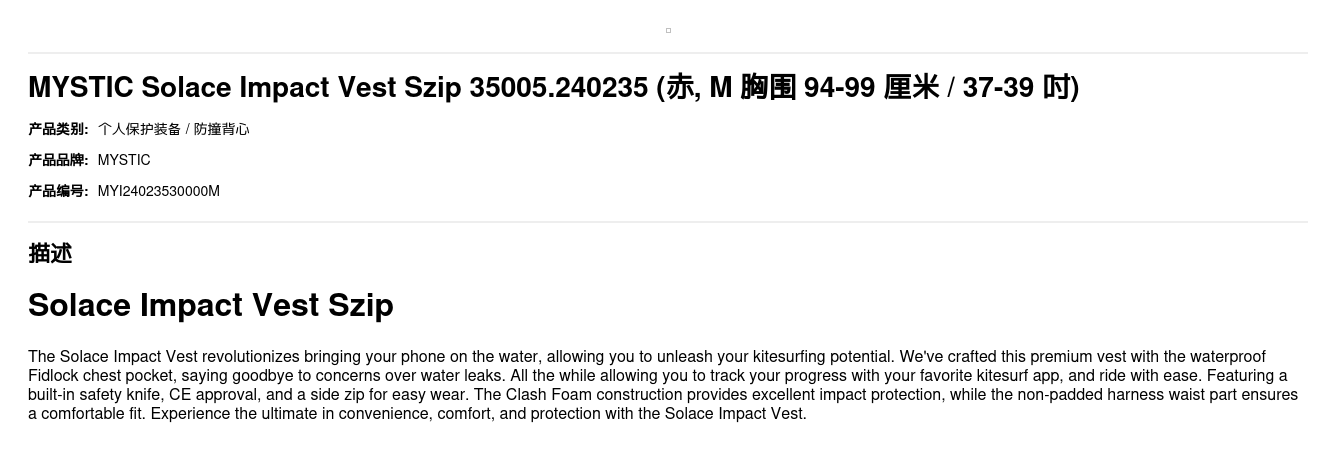Click the small placeholder image at top

click(x=668, y=30)
